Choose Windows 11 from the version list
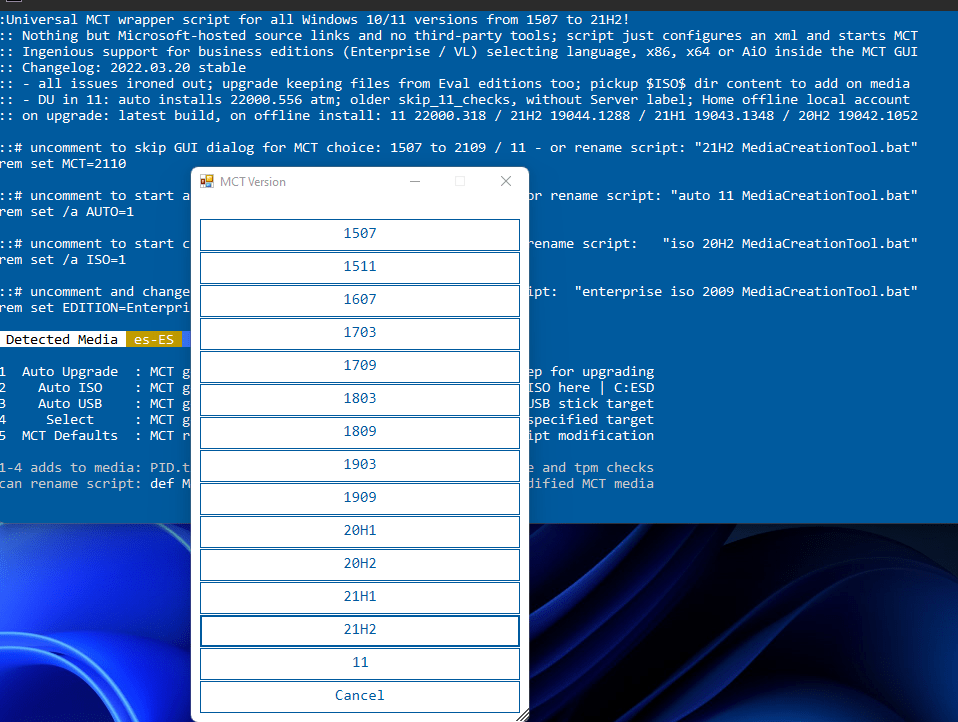Screen dimensions: 958x722 (360, 662)
